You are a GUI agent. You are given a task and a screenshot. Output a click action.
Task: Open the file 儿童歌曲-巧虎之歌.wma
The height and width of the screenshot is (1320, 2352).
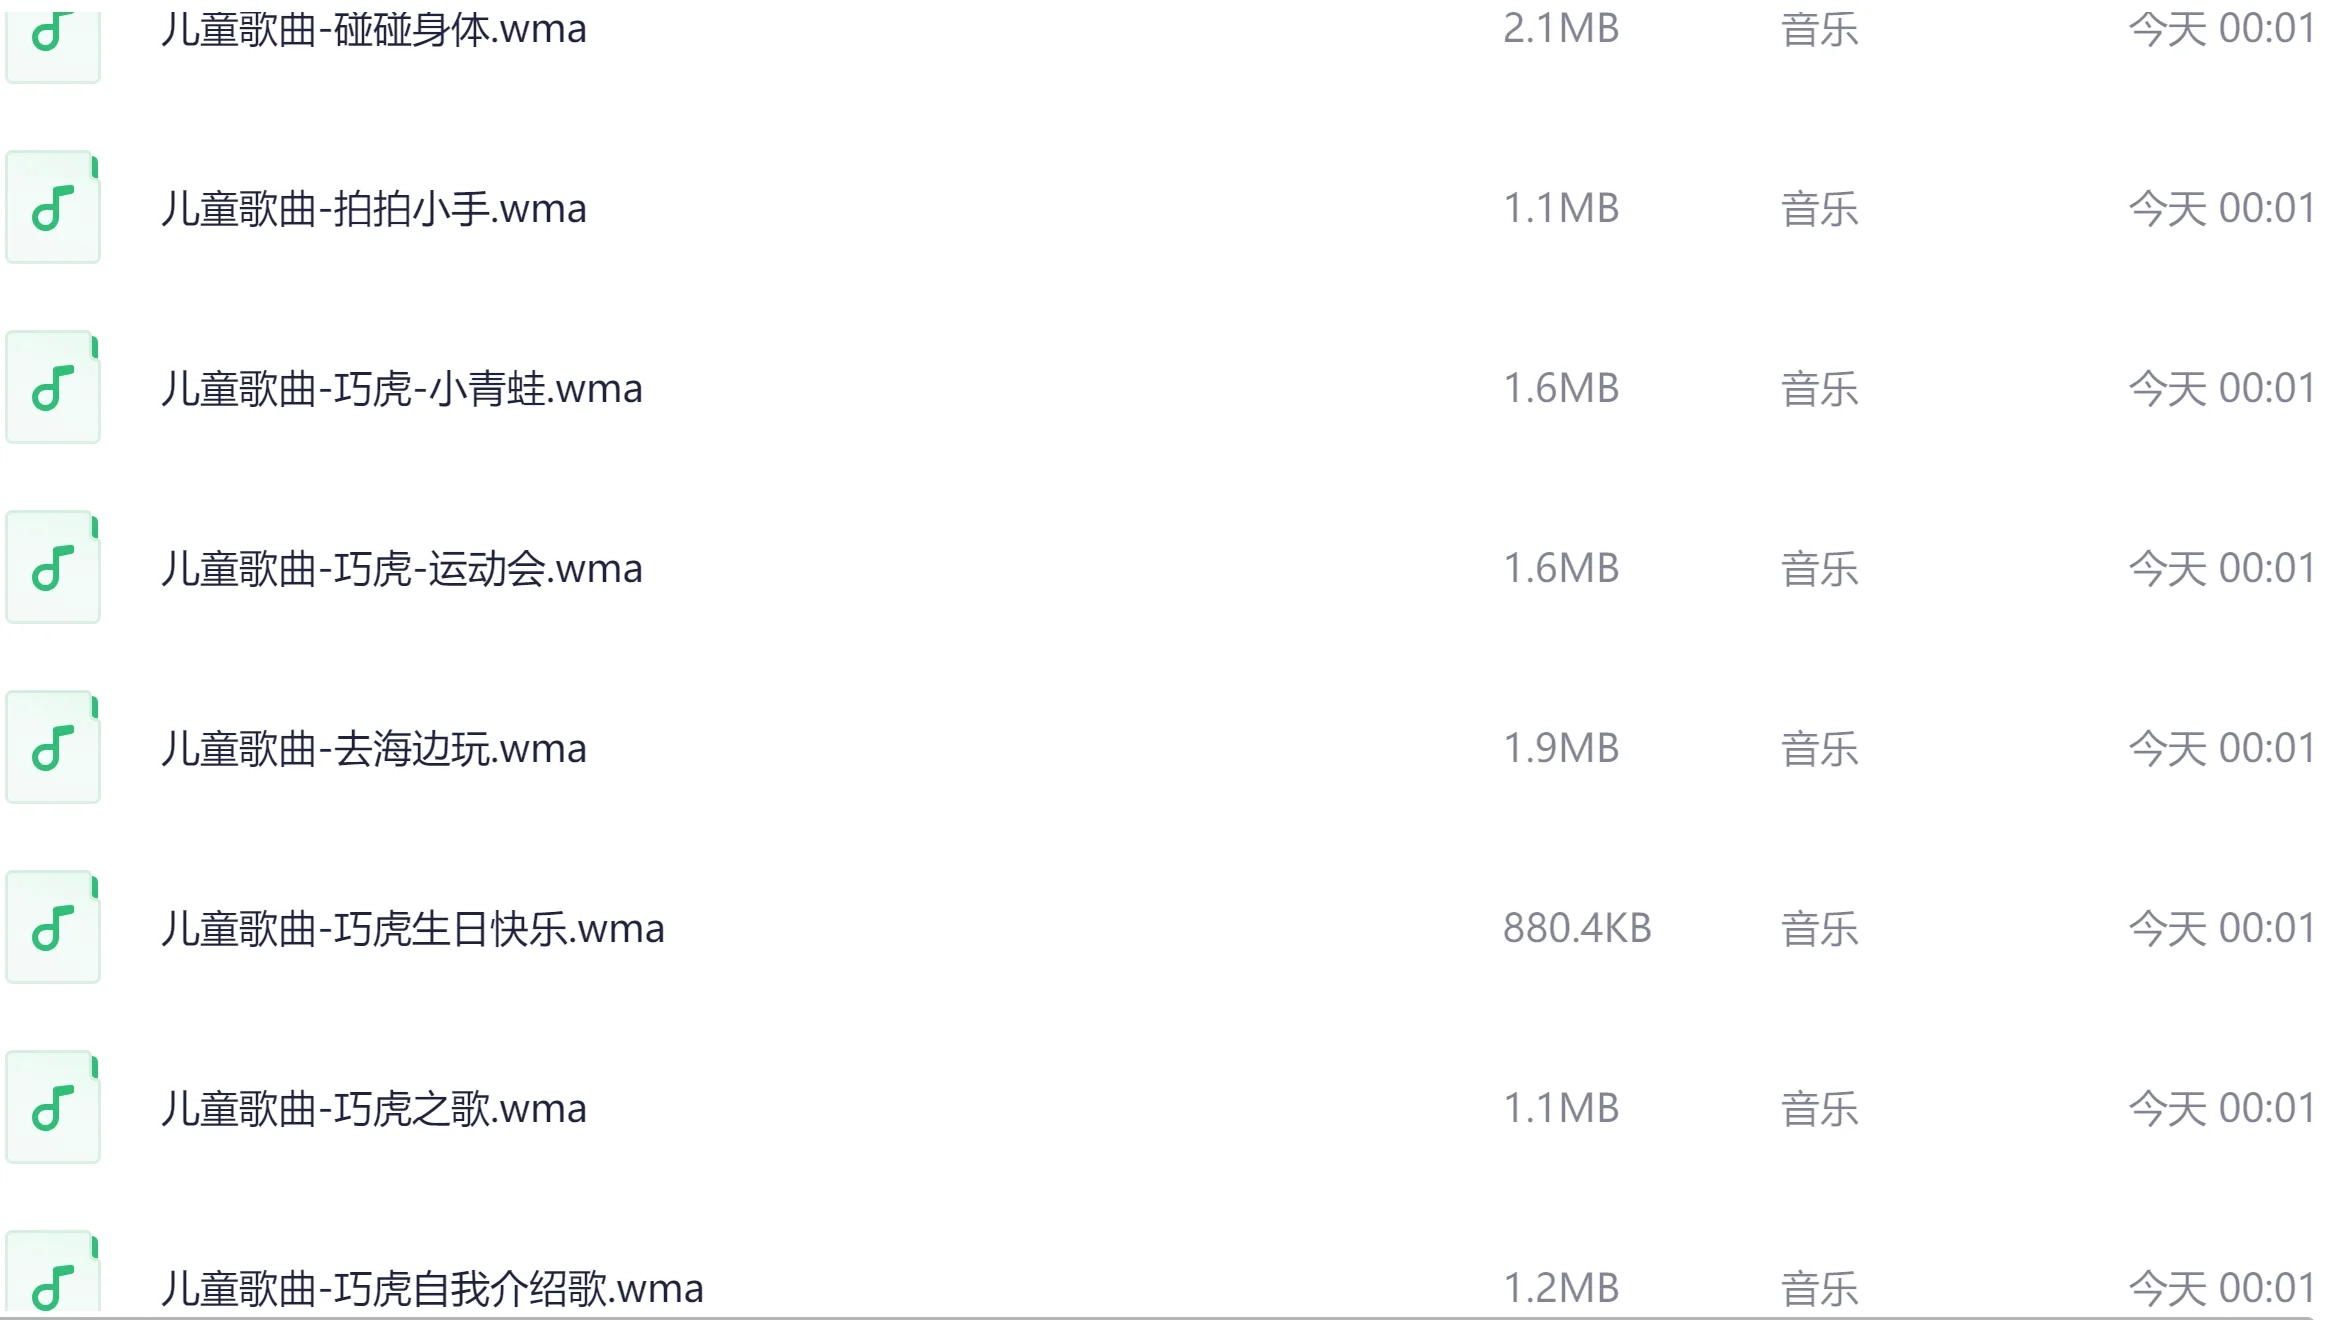point(374,1109)
